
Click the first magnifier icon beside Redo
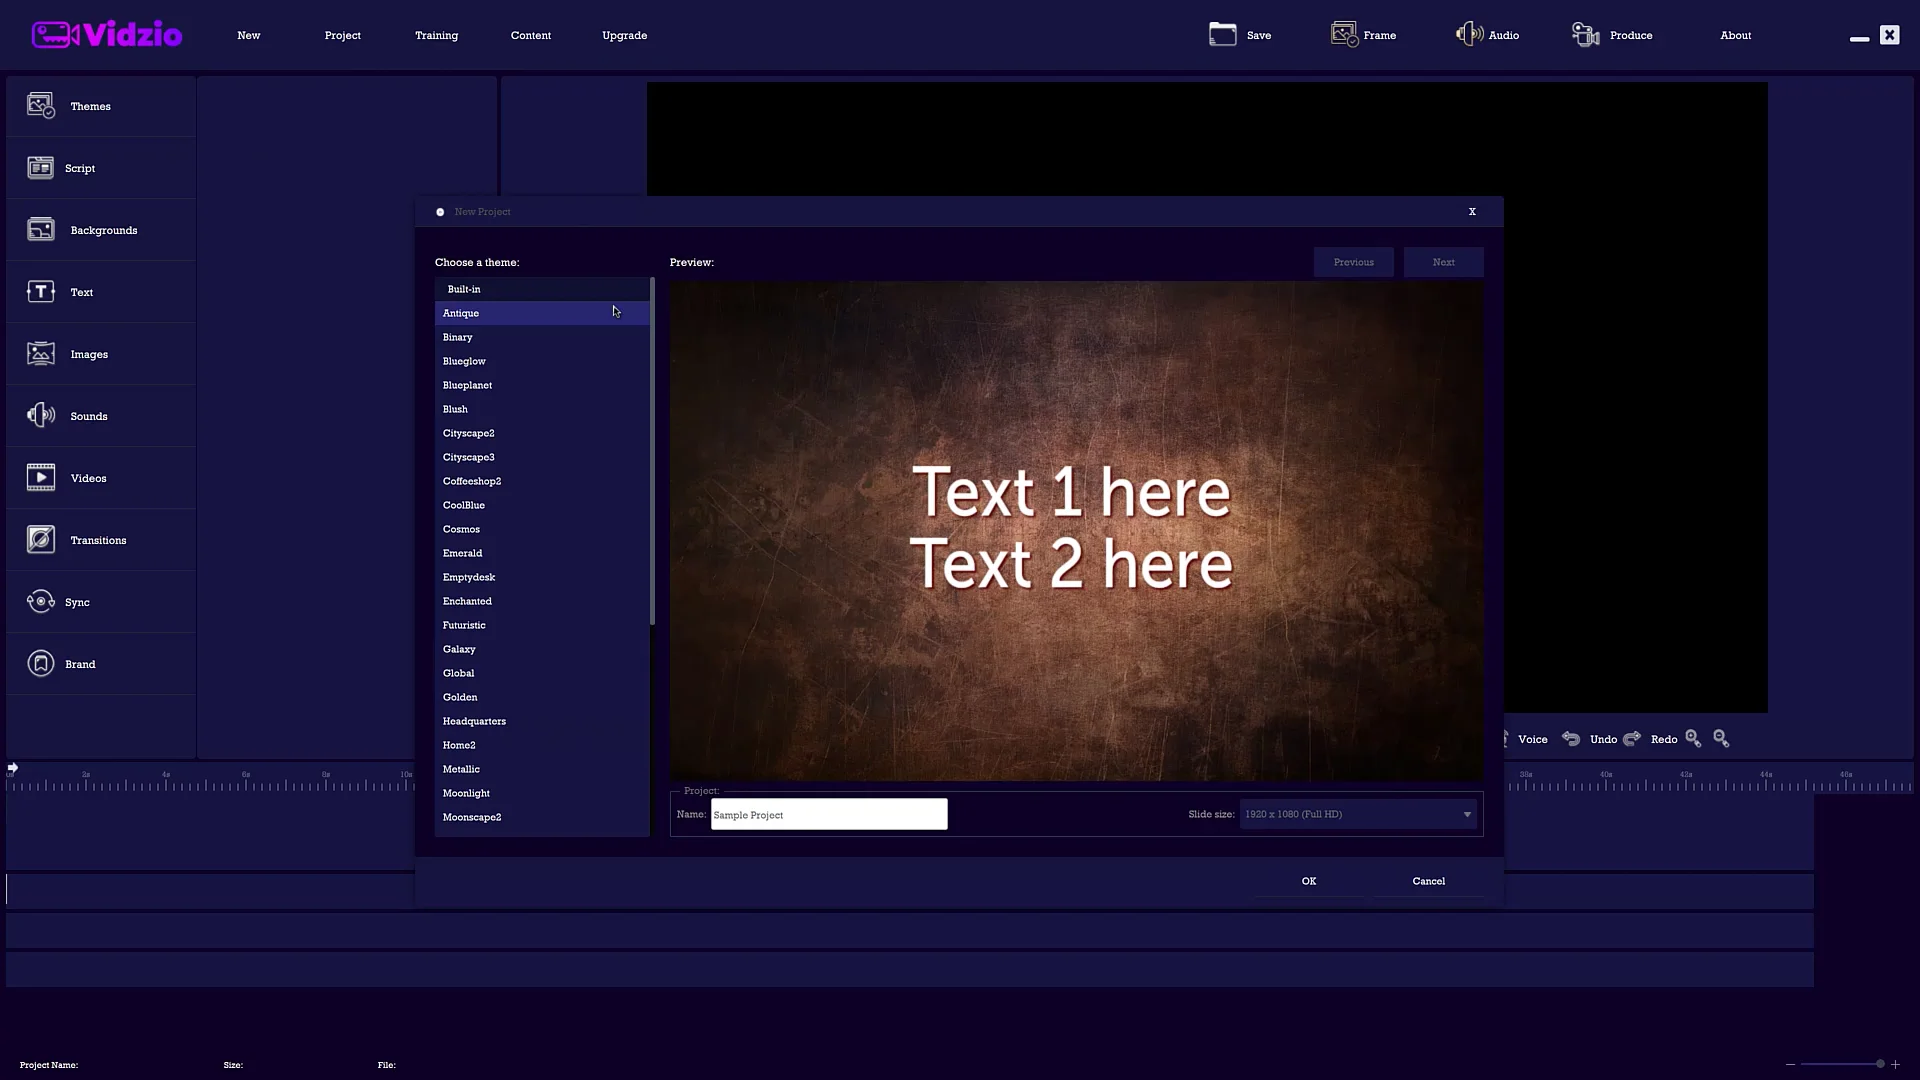click(x=1693, y=738)
